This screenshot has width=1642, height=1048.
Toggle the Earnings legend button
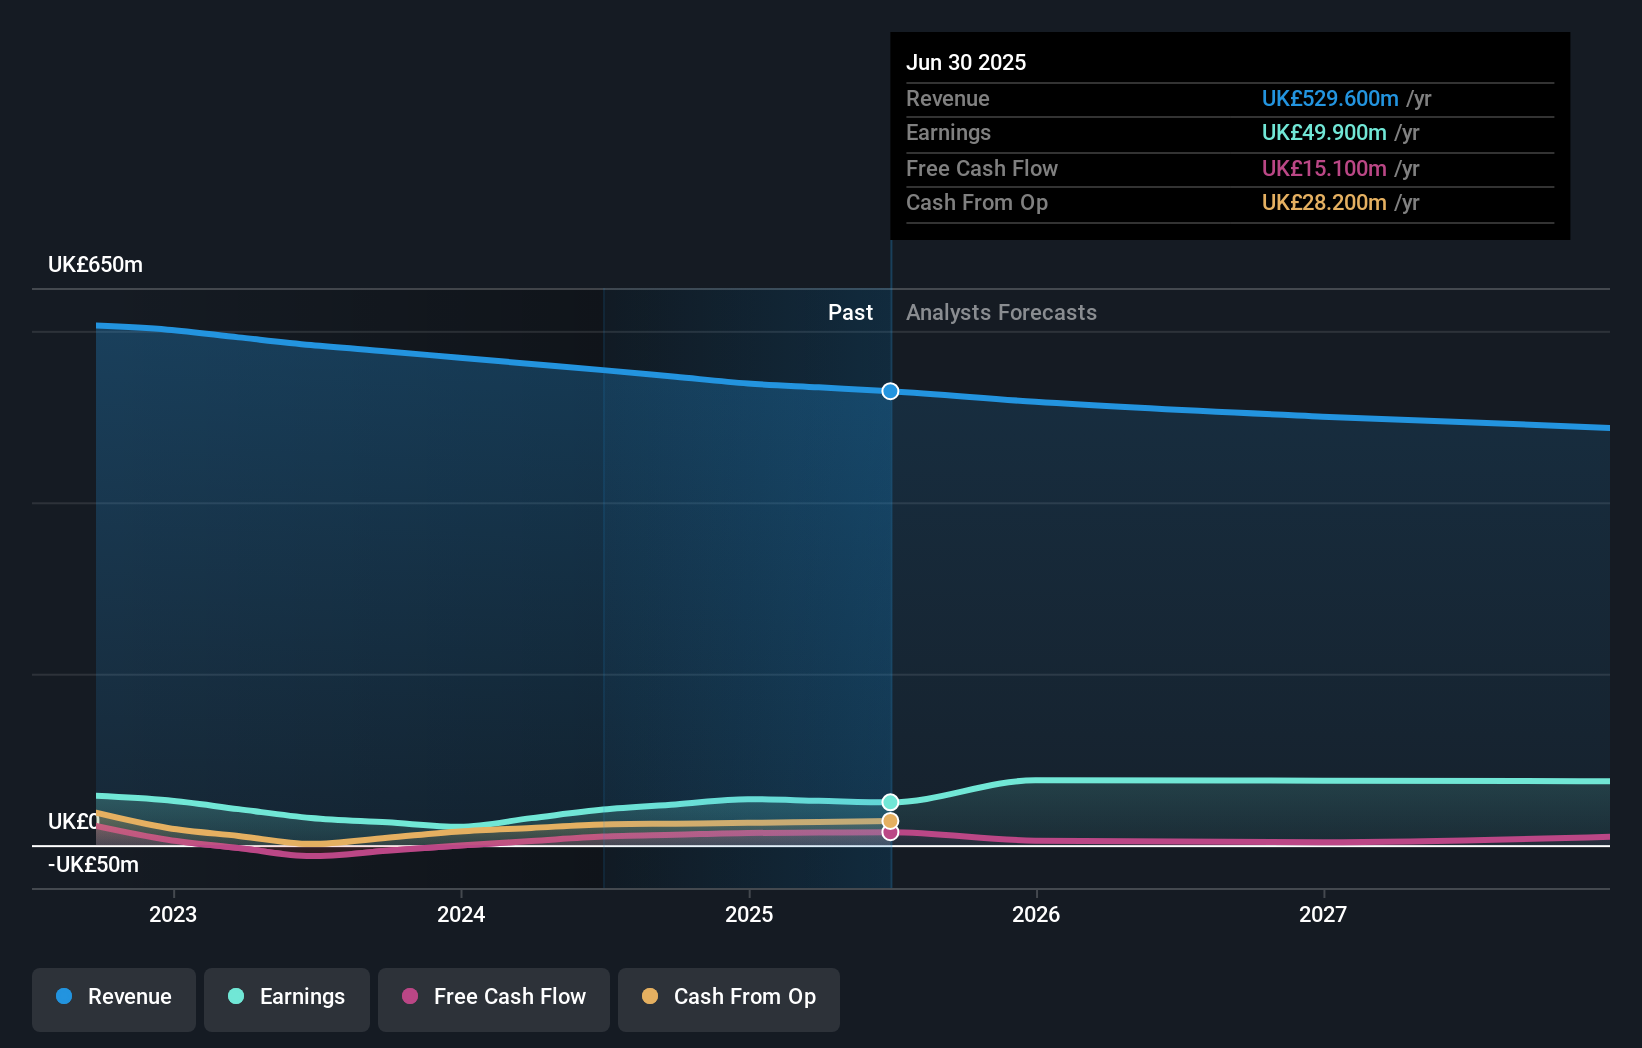(287, 999)
